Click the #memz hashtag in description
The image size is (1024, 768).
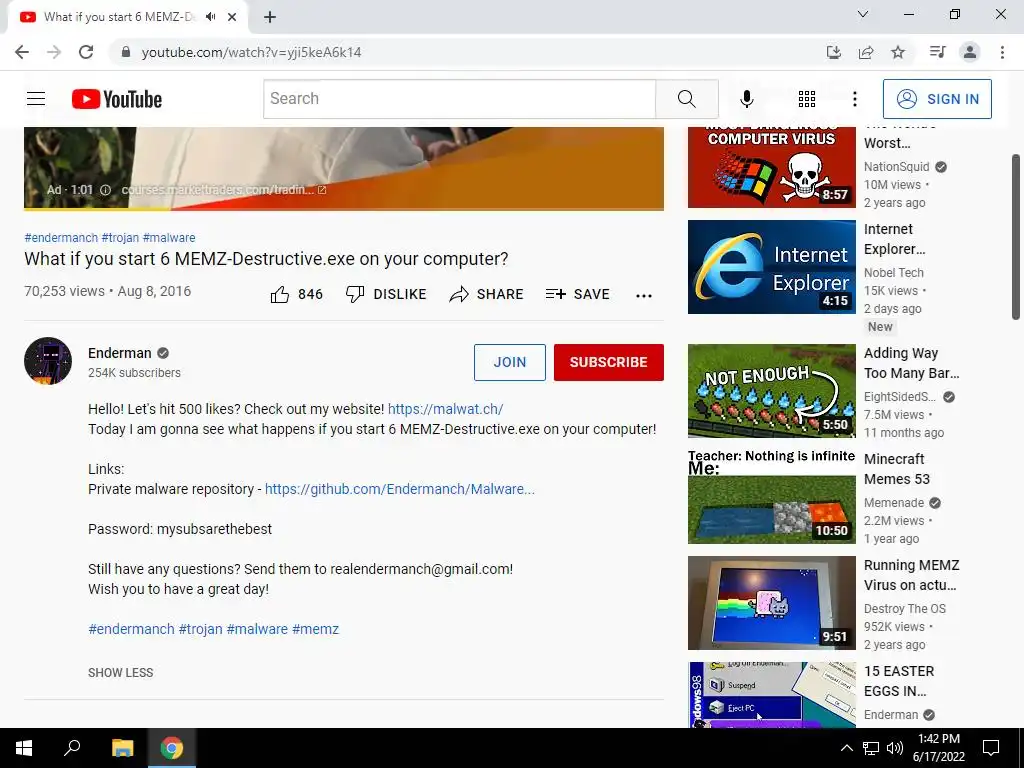315,629
